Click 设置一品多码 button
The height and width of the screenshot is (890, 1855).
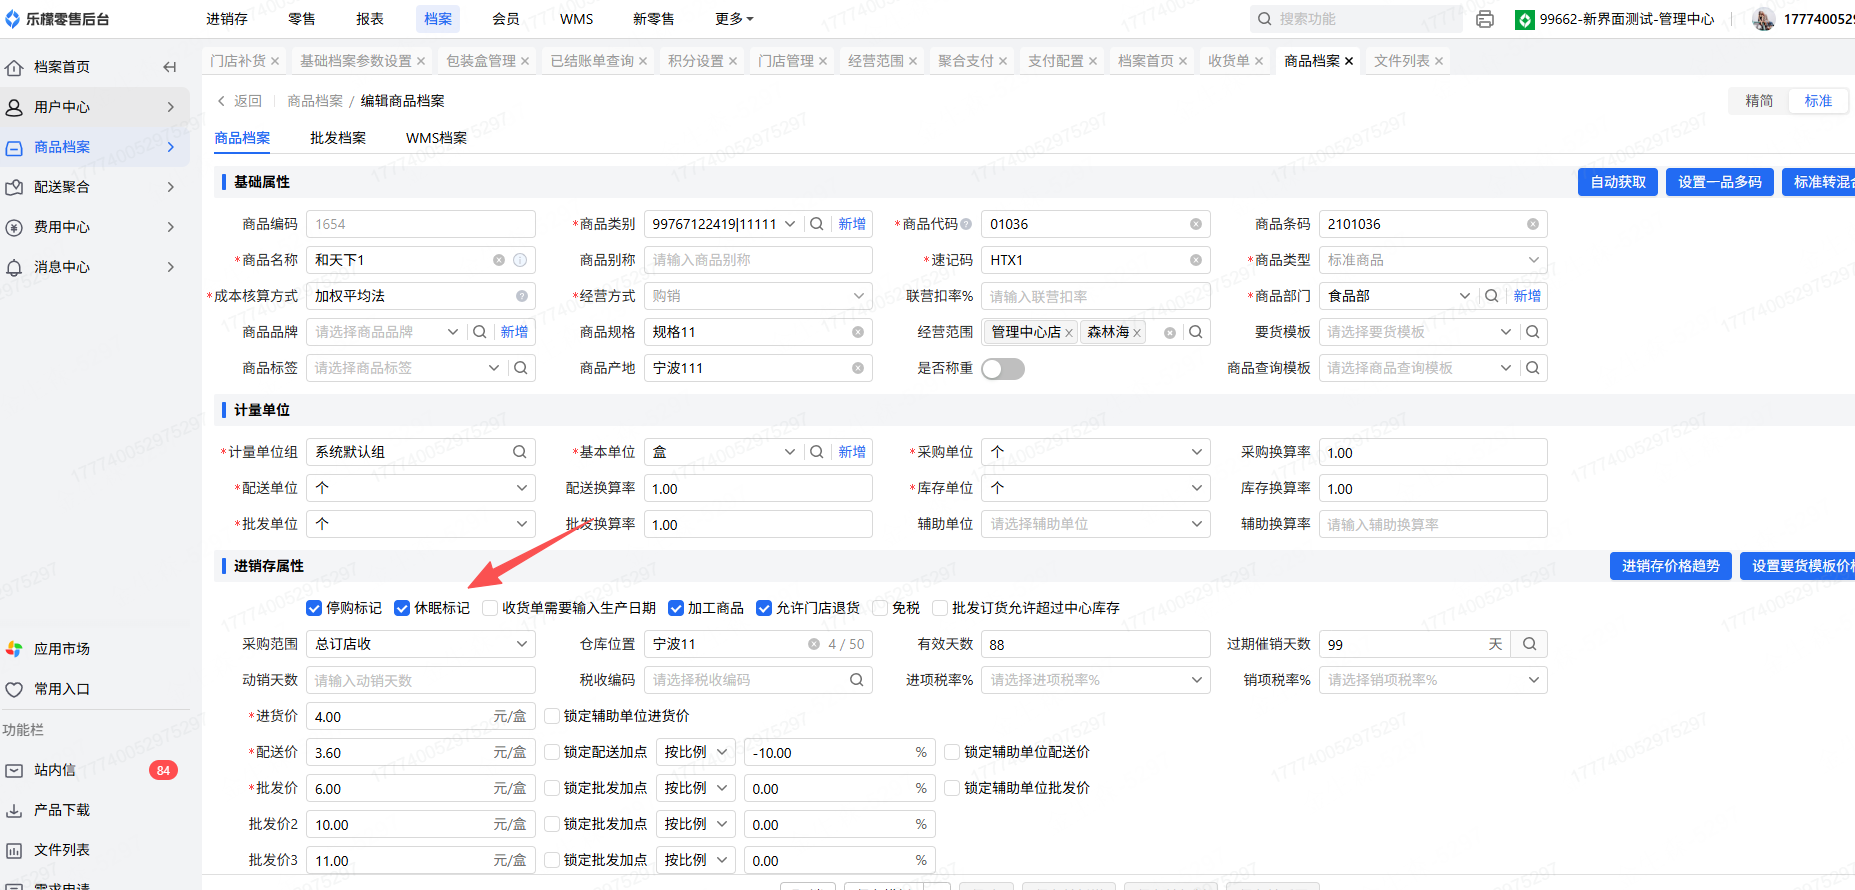tap(1720, 182)
